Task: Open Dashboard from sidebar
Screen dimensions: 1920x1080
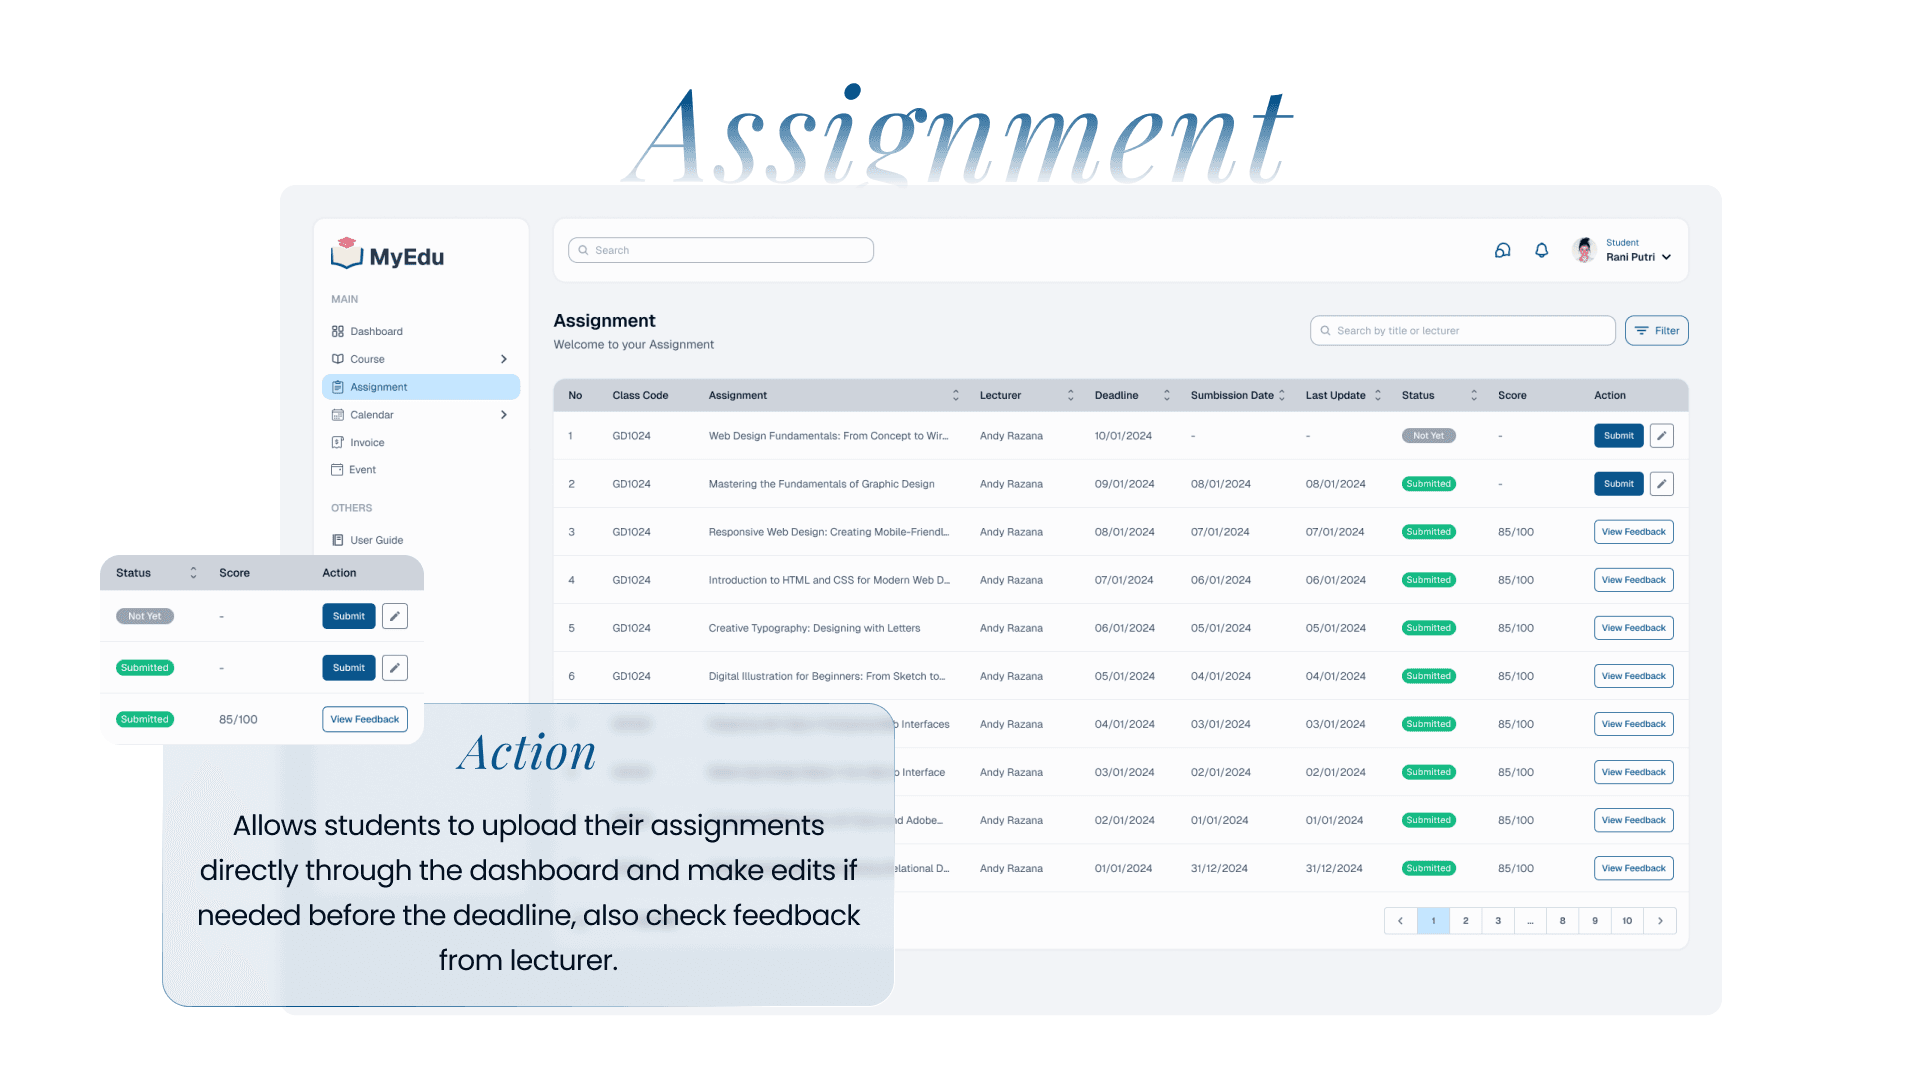Action: point(376,332)
